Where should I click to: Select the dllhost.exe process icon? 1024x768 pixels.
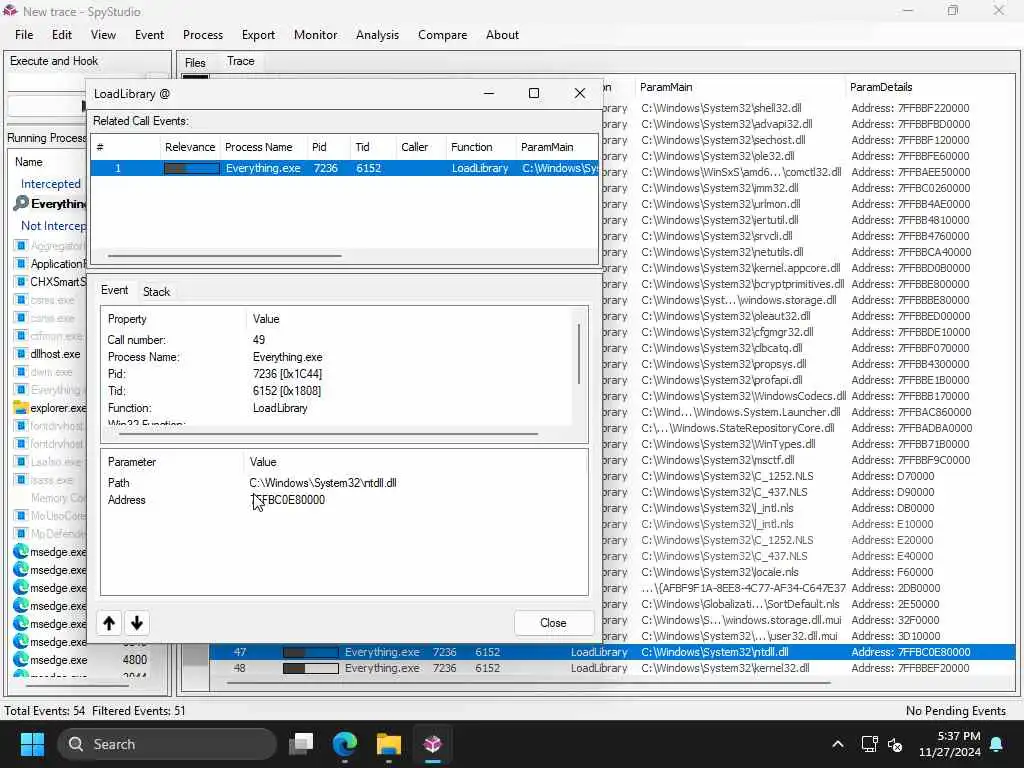click(21, 354)
